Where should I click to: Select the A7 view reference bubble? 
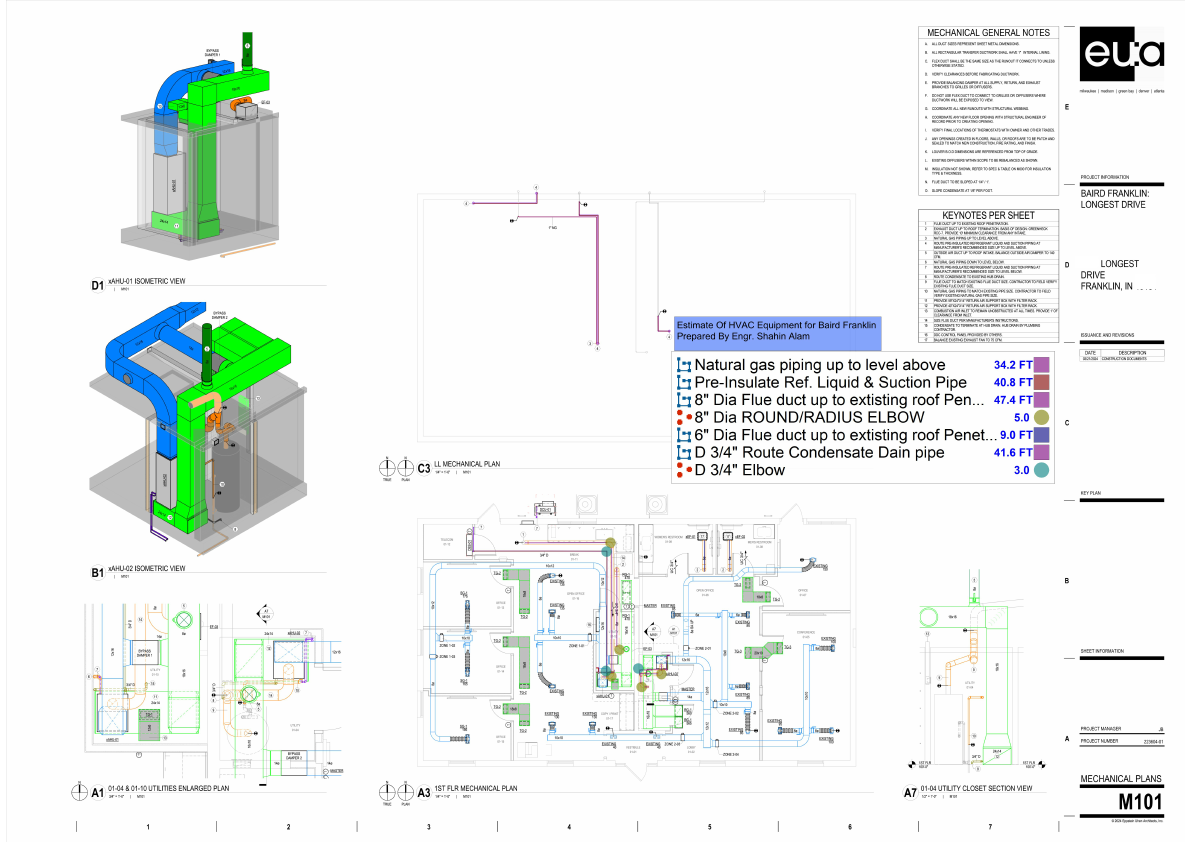pyautogui.click(x=909, y=789)
